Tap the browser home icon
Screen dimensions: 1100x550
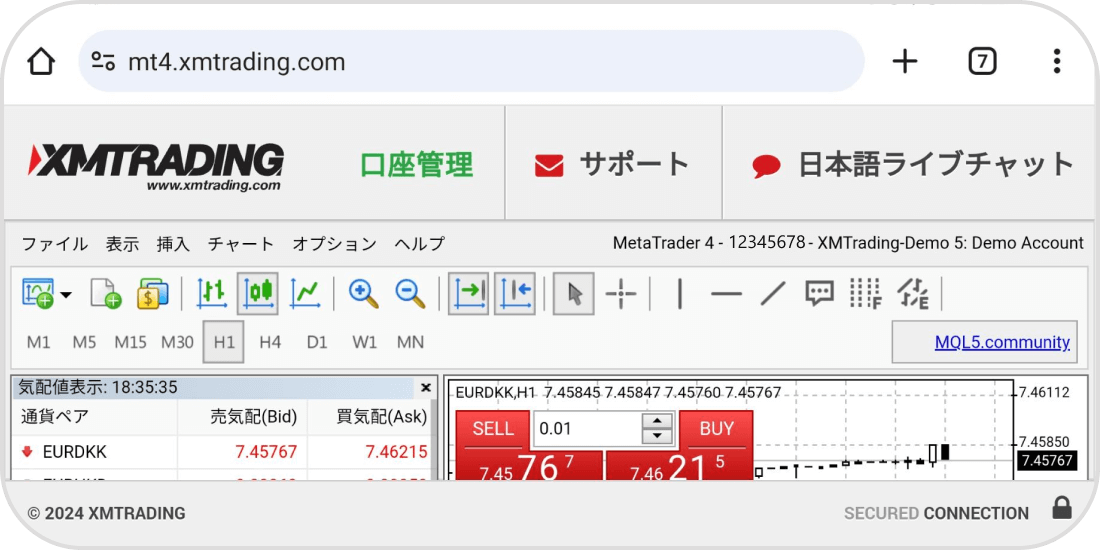click(x=41, y=62)
